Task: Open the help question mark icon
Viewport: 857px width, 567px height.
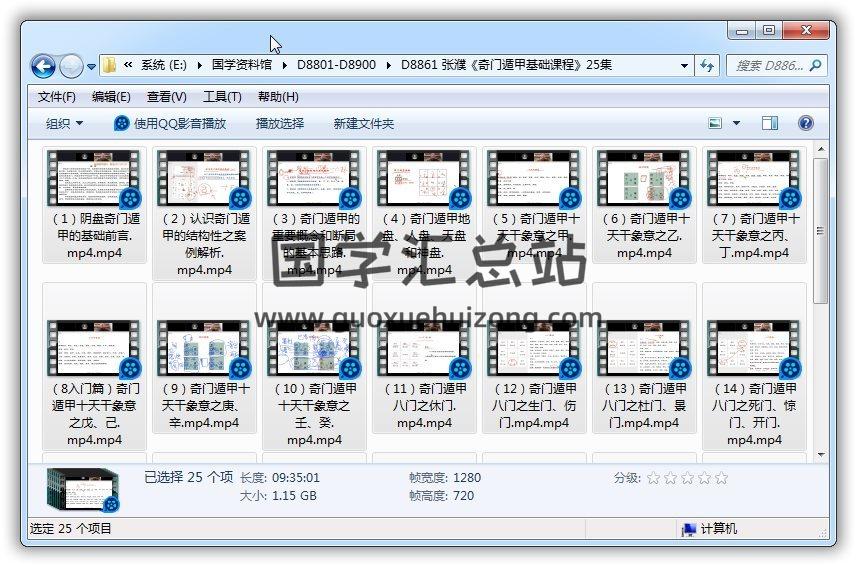Action: click(805, 123)
